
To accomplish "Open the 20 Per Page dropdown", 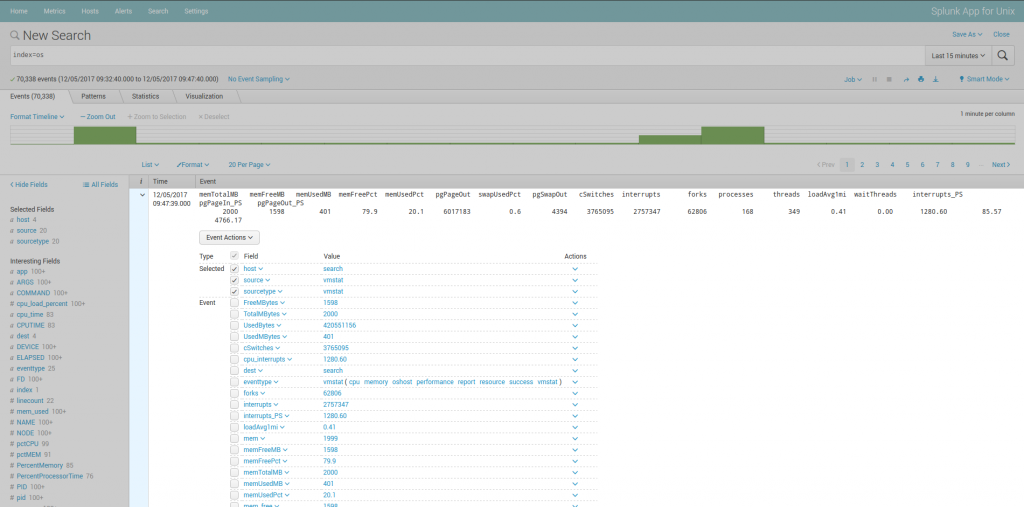I will [249, 164].
